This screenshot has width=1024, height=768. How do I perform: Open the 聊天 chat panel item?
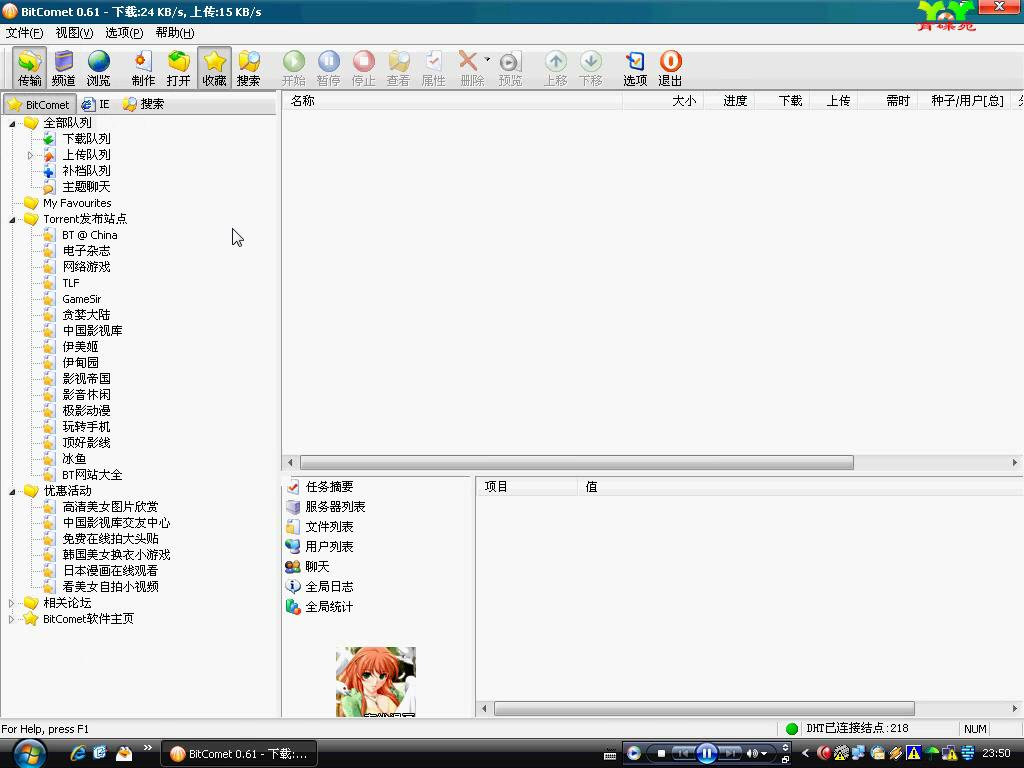317,567
